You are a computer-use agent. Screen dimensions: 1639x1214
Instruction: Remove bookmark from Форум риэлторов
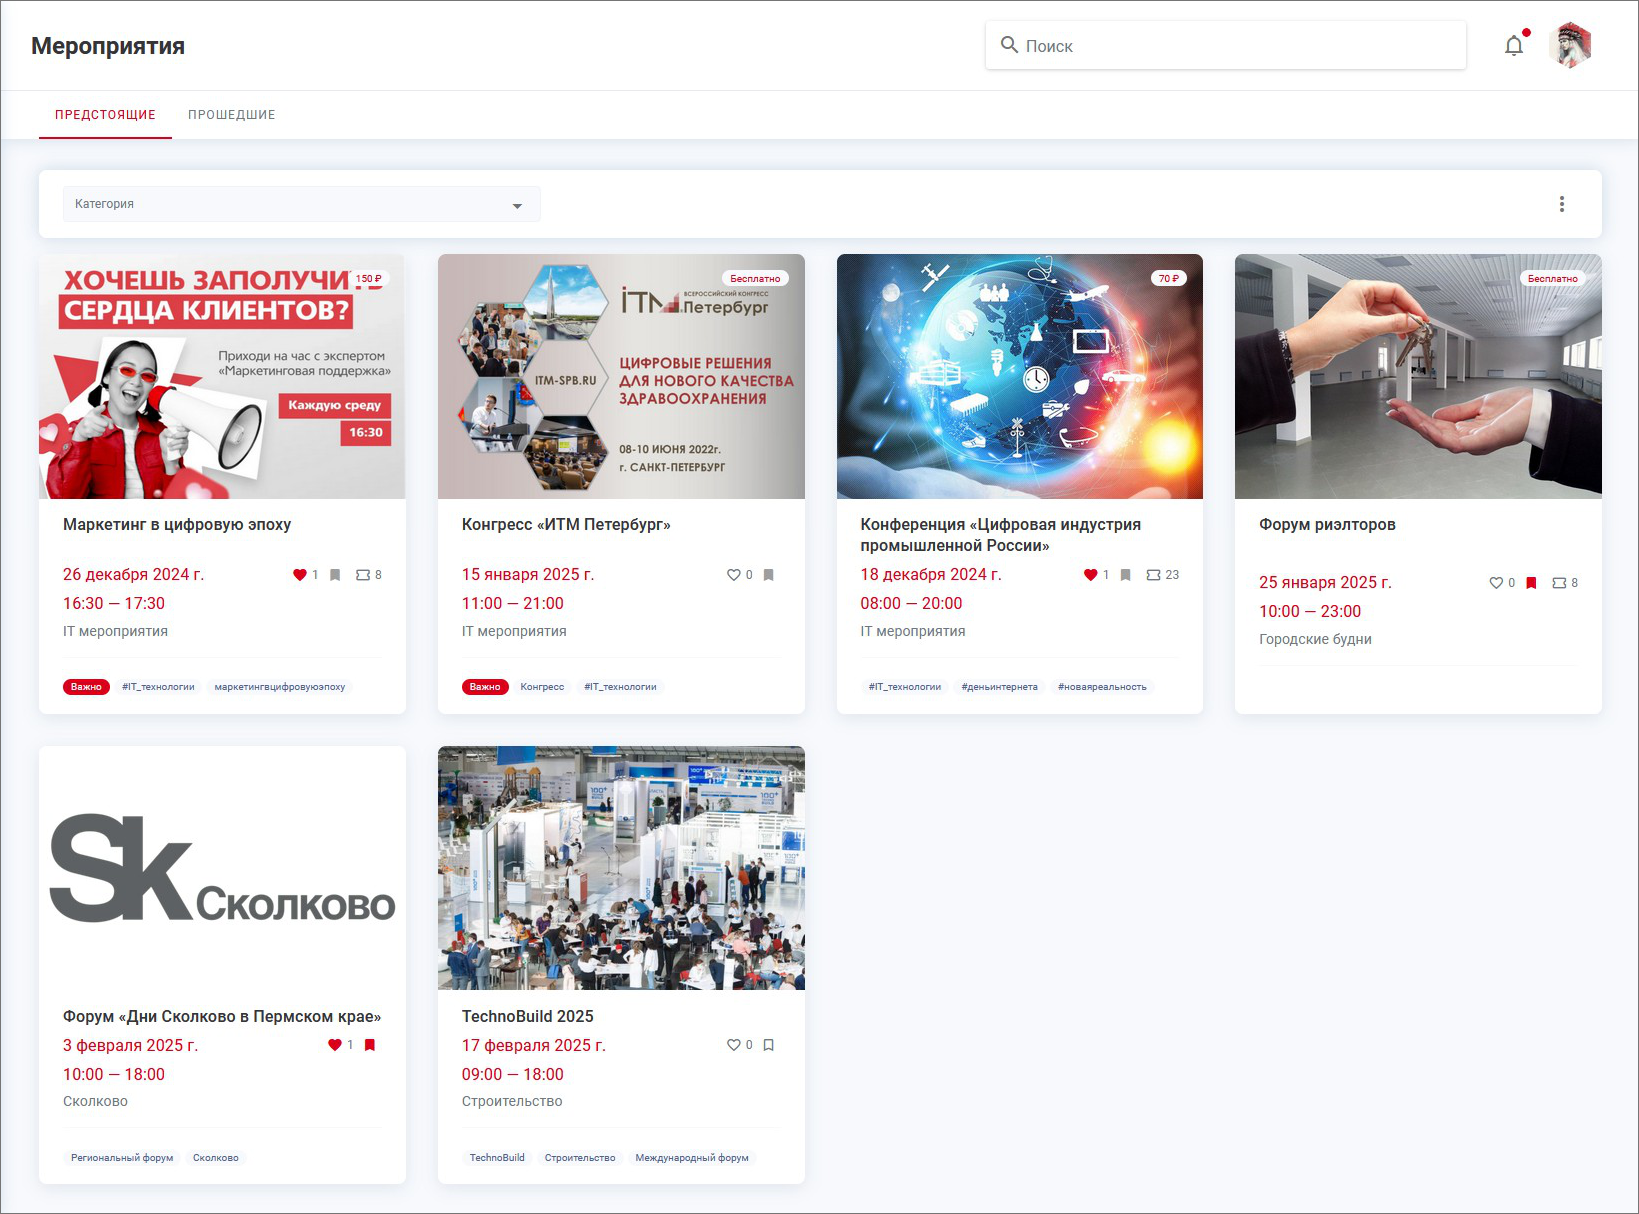[x=1531, y=583]
